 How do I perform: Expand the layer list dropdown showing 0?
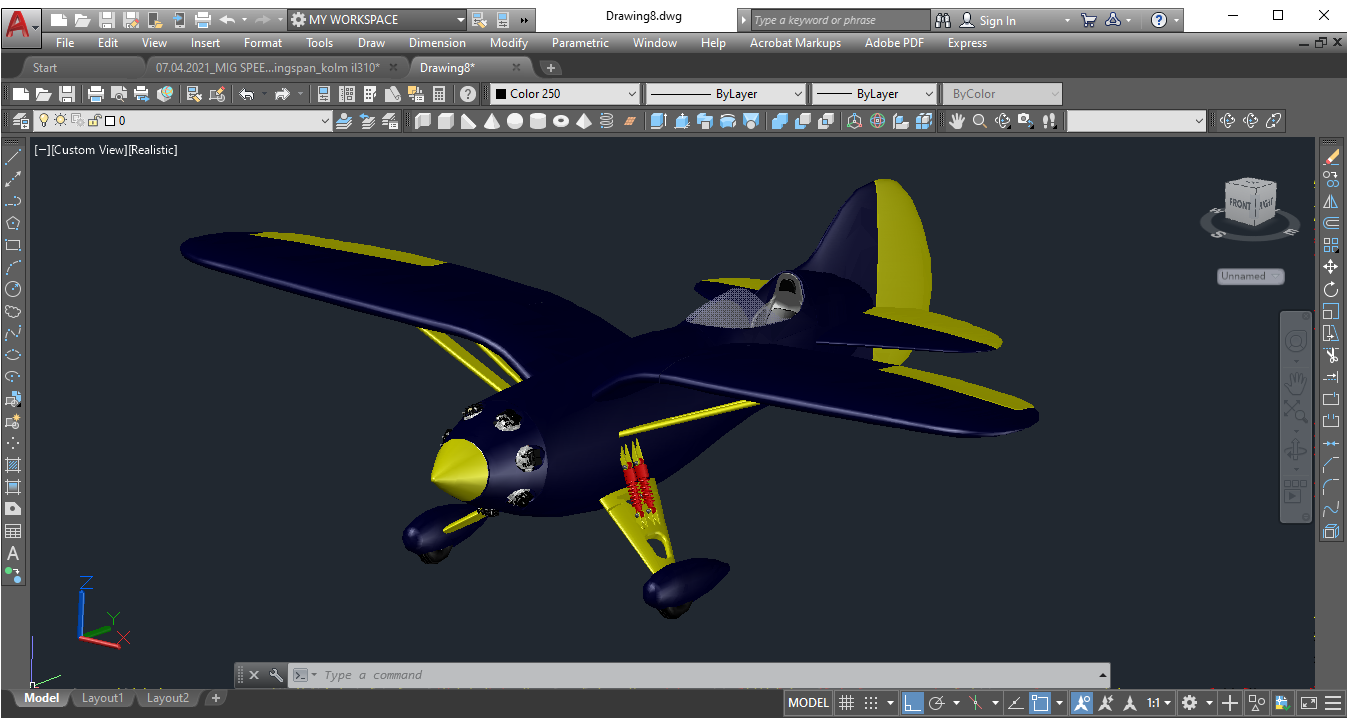(x=325, y=121)
